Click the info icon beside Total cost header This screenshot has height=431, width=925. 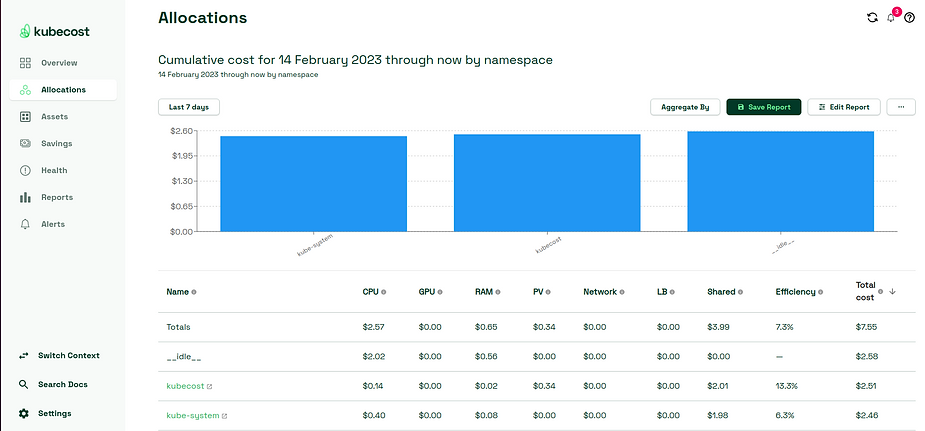click(881, 291)
